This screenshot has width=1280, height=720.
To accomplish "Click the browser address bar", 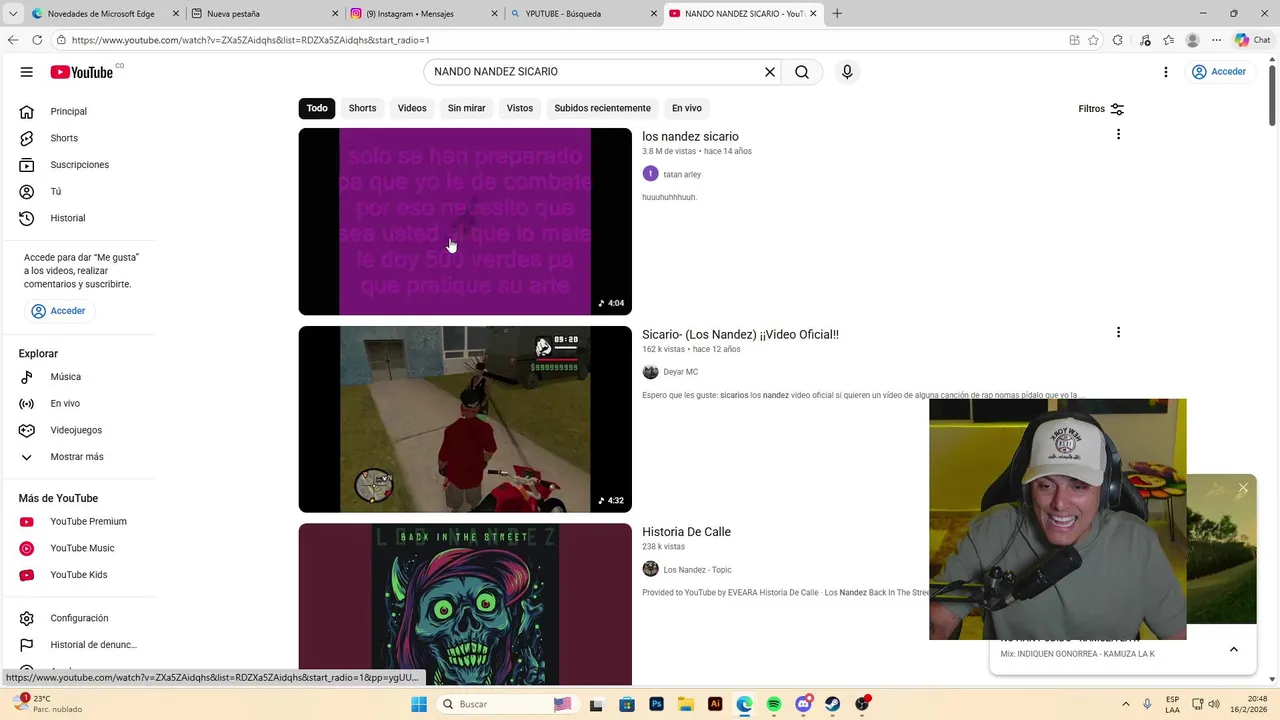I will coord(565,40).
